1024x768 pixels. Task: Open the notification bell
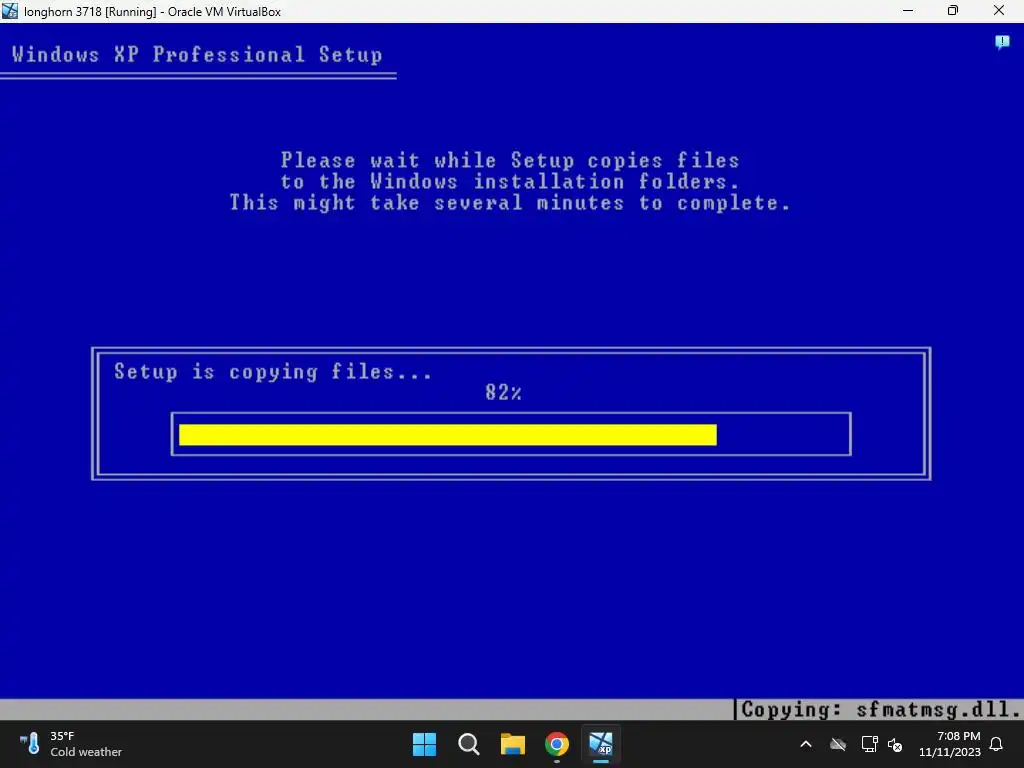pyautogui.click(x=996, y=744)
